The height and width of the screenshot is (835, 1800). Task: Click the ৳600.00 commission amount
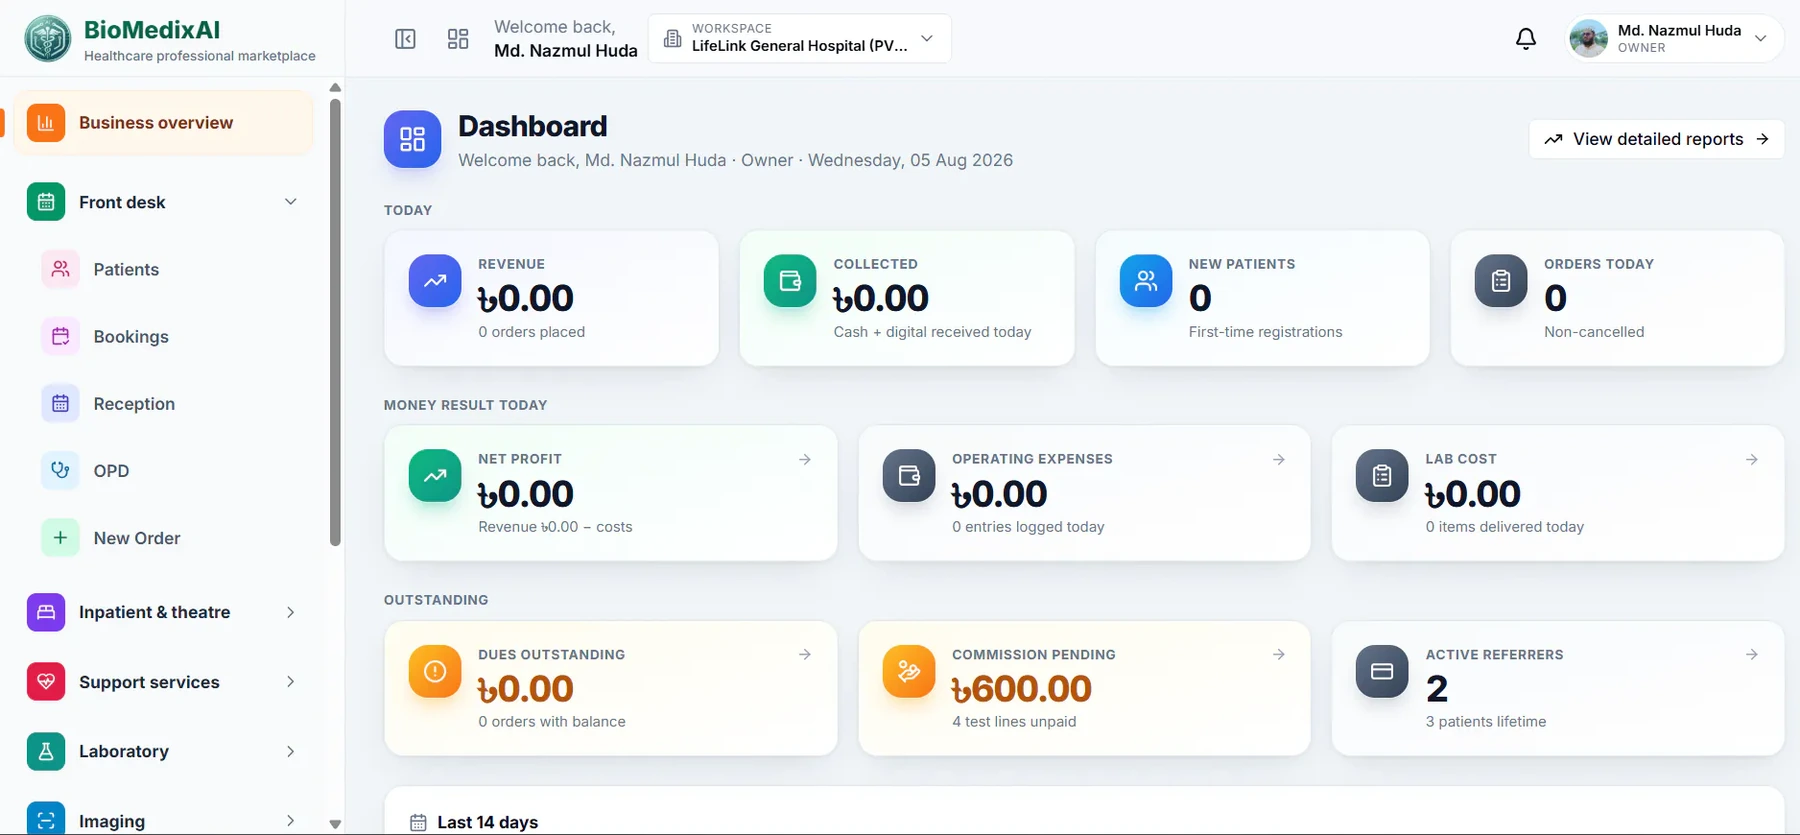[1021, 689]
